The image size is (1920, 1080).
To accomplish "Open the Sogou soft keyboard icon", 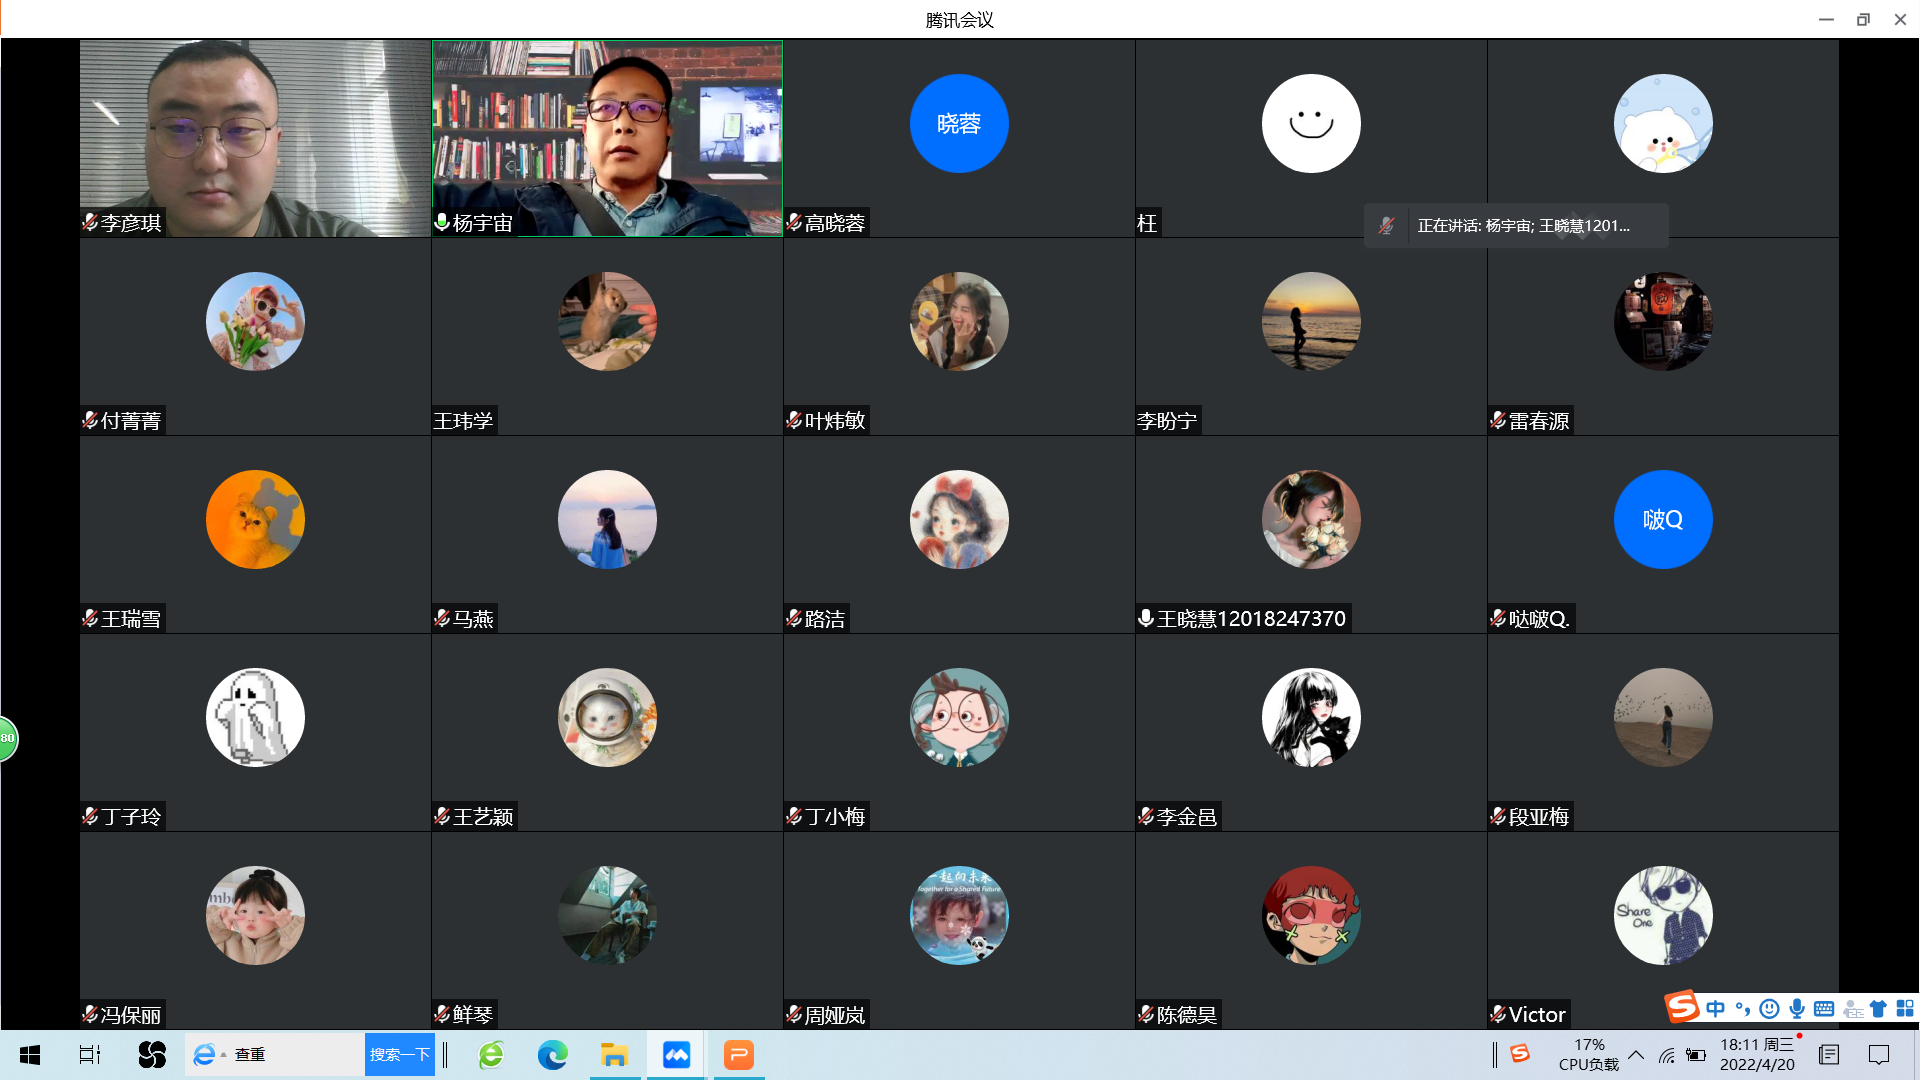I will 1824,1008.
